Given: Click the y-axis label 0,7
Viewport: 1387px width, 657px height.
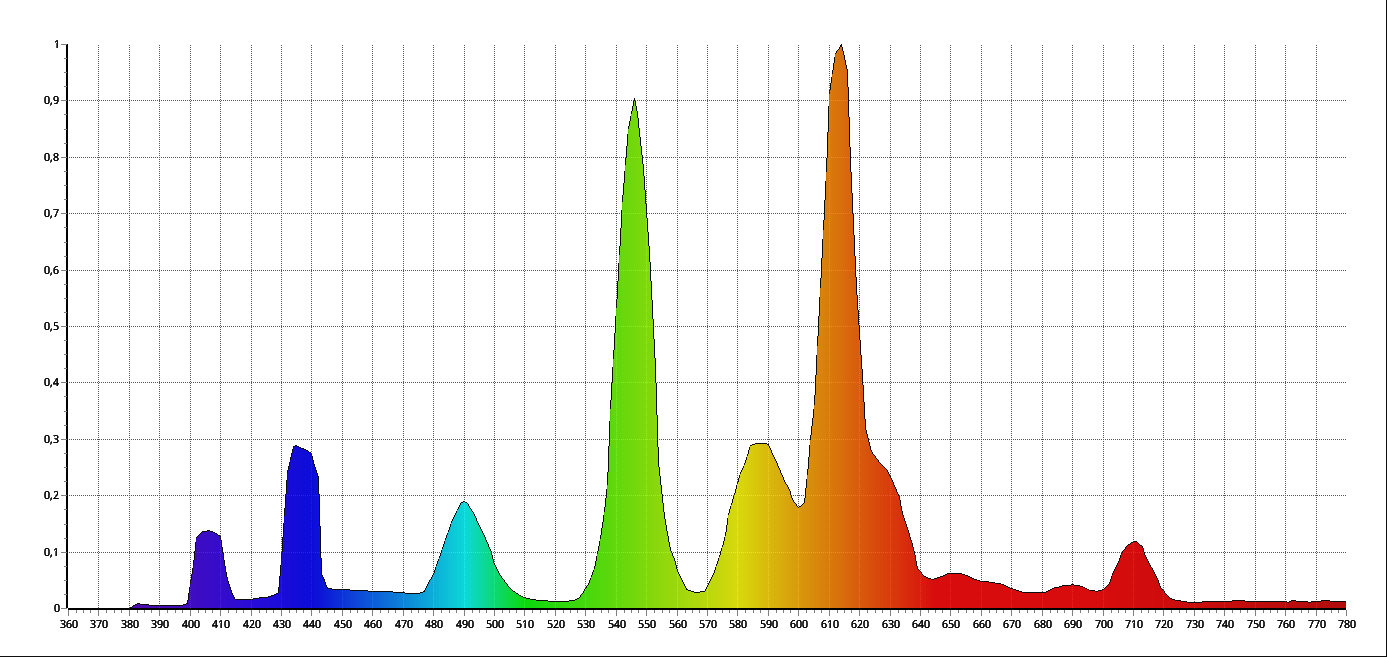Looking at the screenshot, I should (x=53, y=214).
